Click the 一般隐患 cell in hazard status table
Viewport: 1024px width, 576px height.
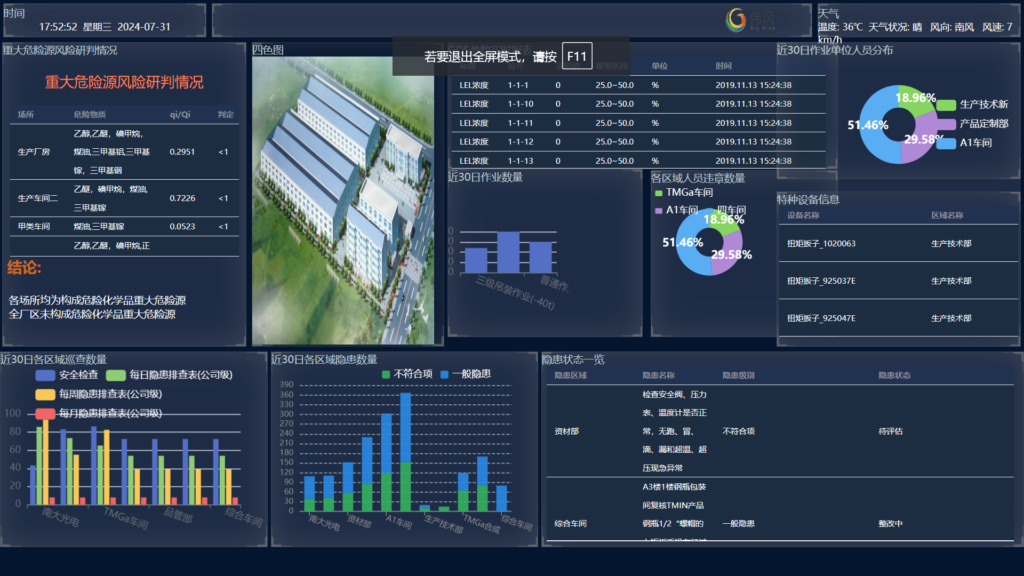(739, 523)
